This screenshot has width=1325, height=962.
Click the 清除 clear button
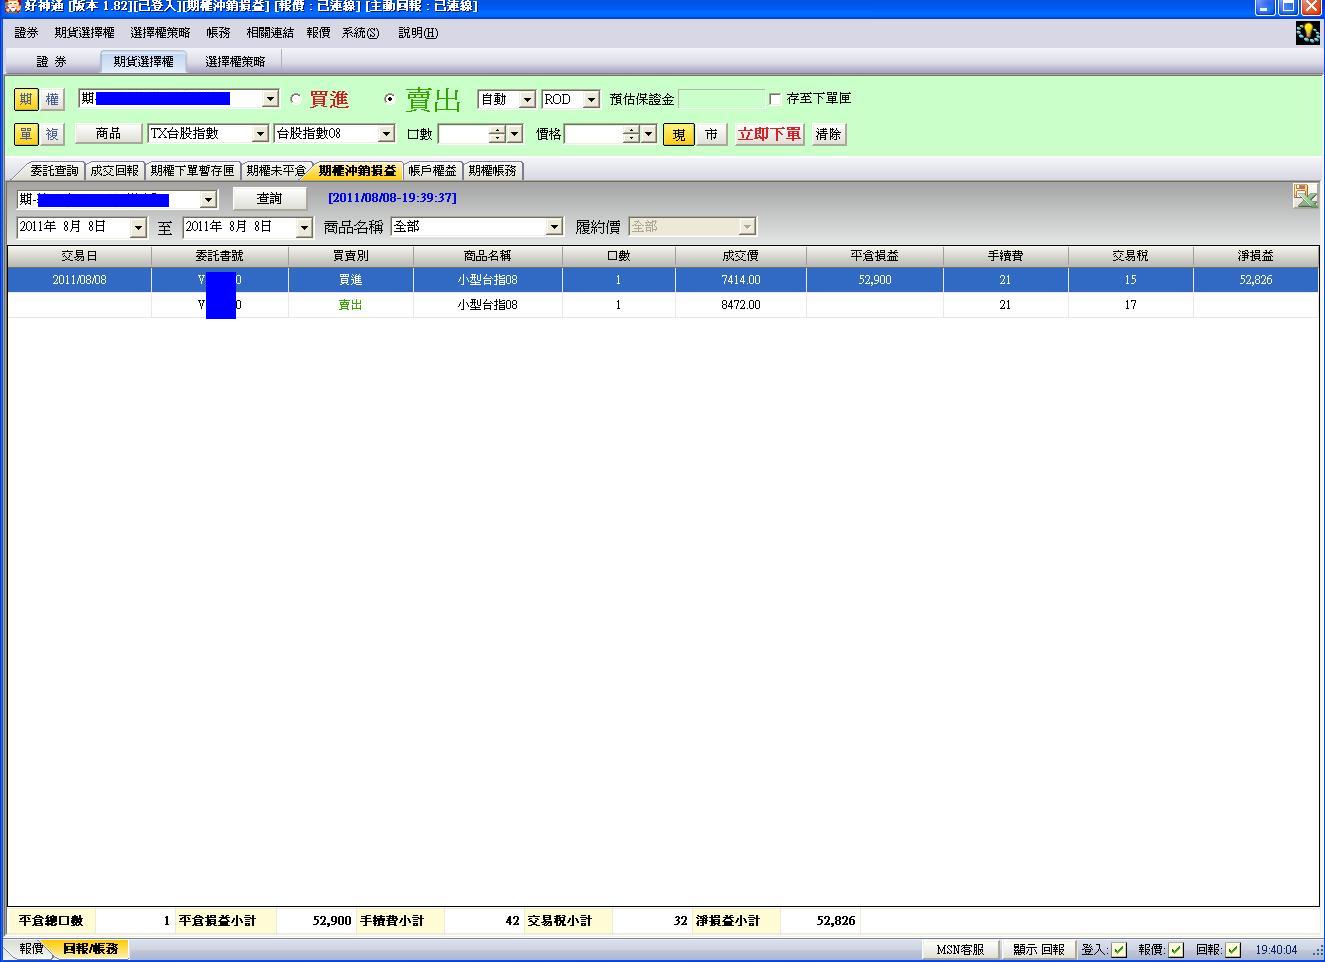pos(828,134)
